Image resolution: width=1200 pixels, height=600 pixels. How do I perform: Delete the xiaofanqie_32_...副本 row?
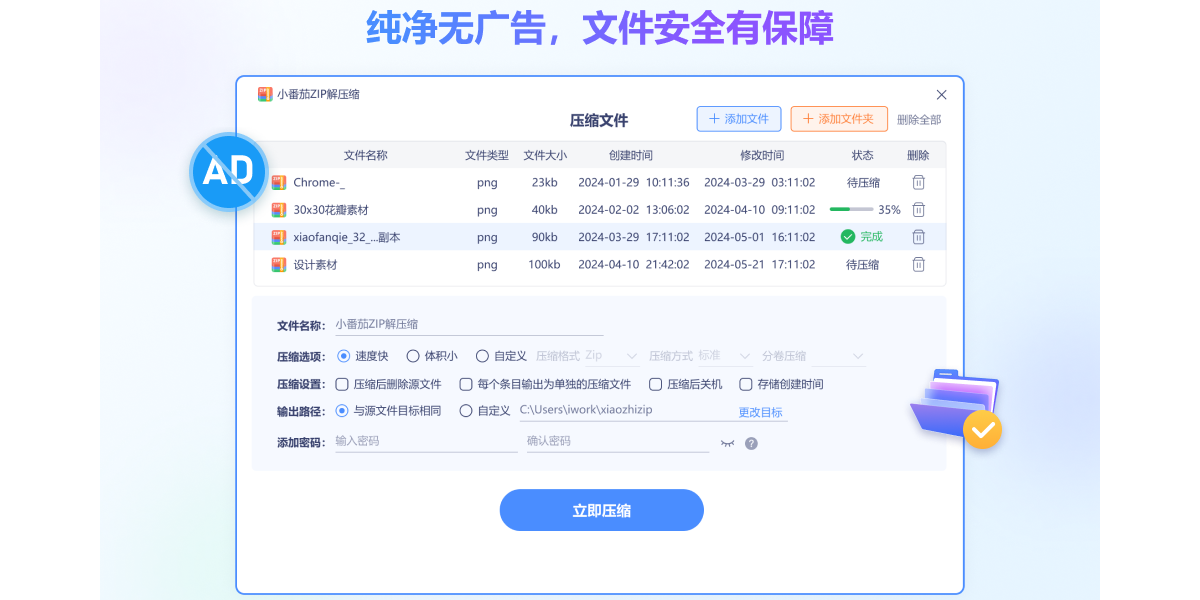click(918, 237)
